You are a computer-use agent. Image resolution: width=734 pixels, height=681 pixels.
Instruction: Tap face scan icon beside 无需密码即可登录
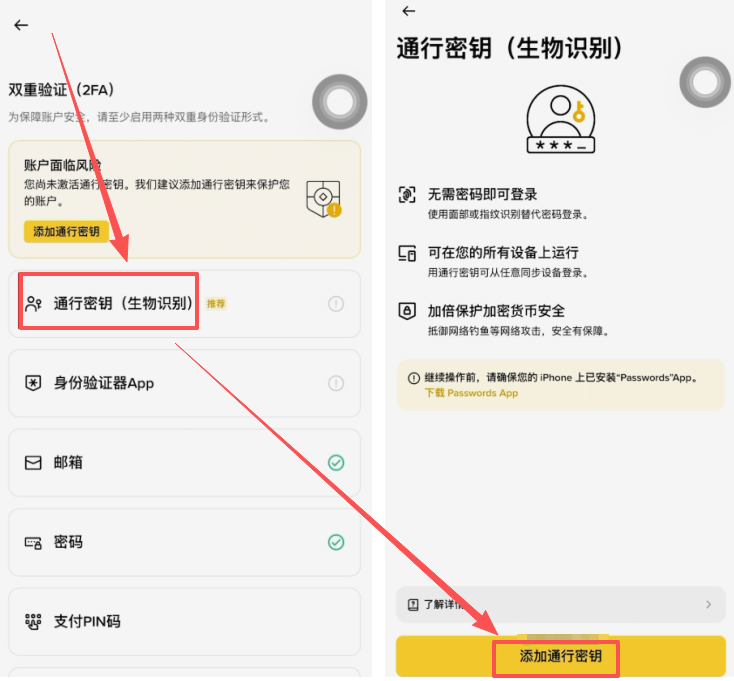pyautogui.click(x=407, y=194)
